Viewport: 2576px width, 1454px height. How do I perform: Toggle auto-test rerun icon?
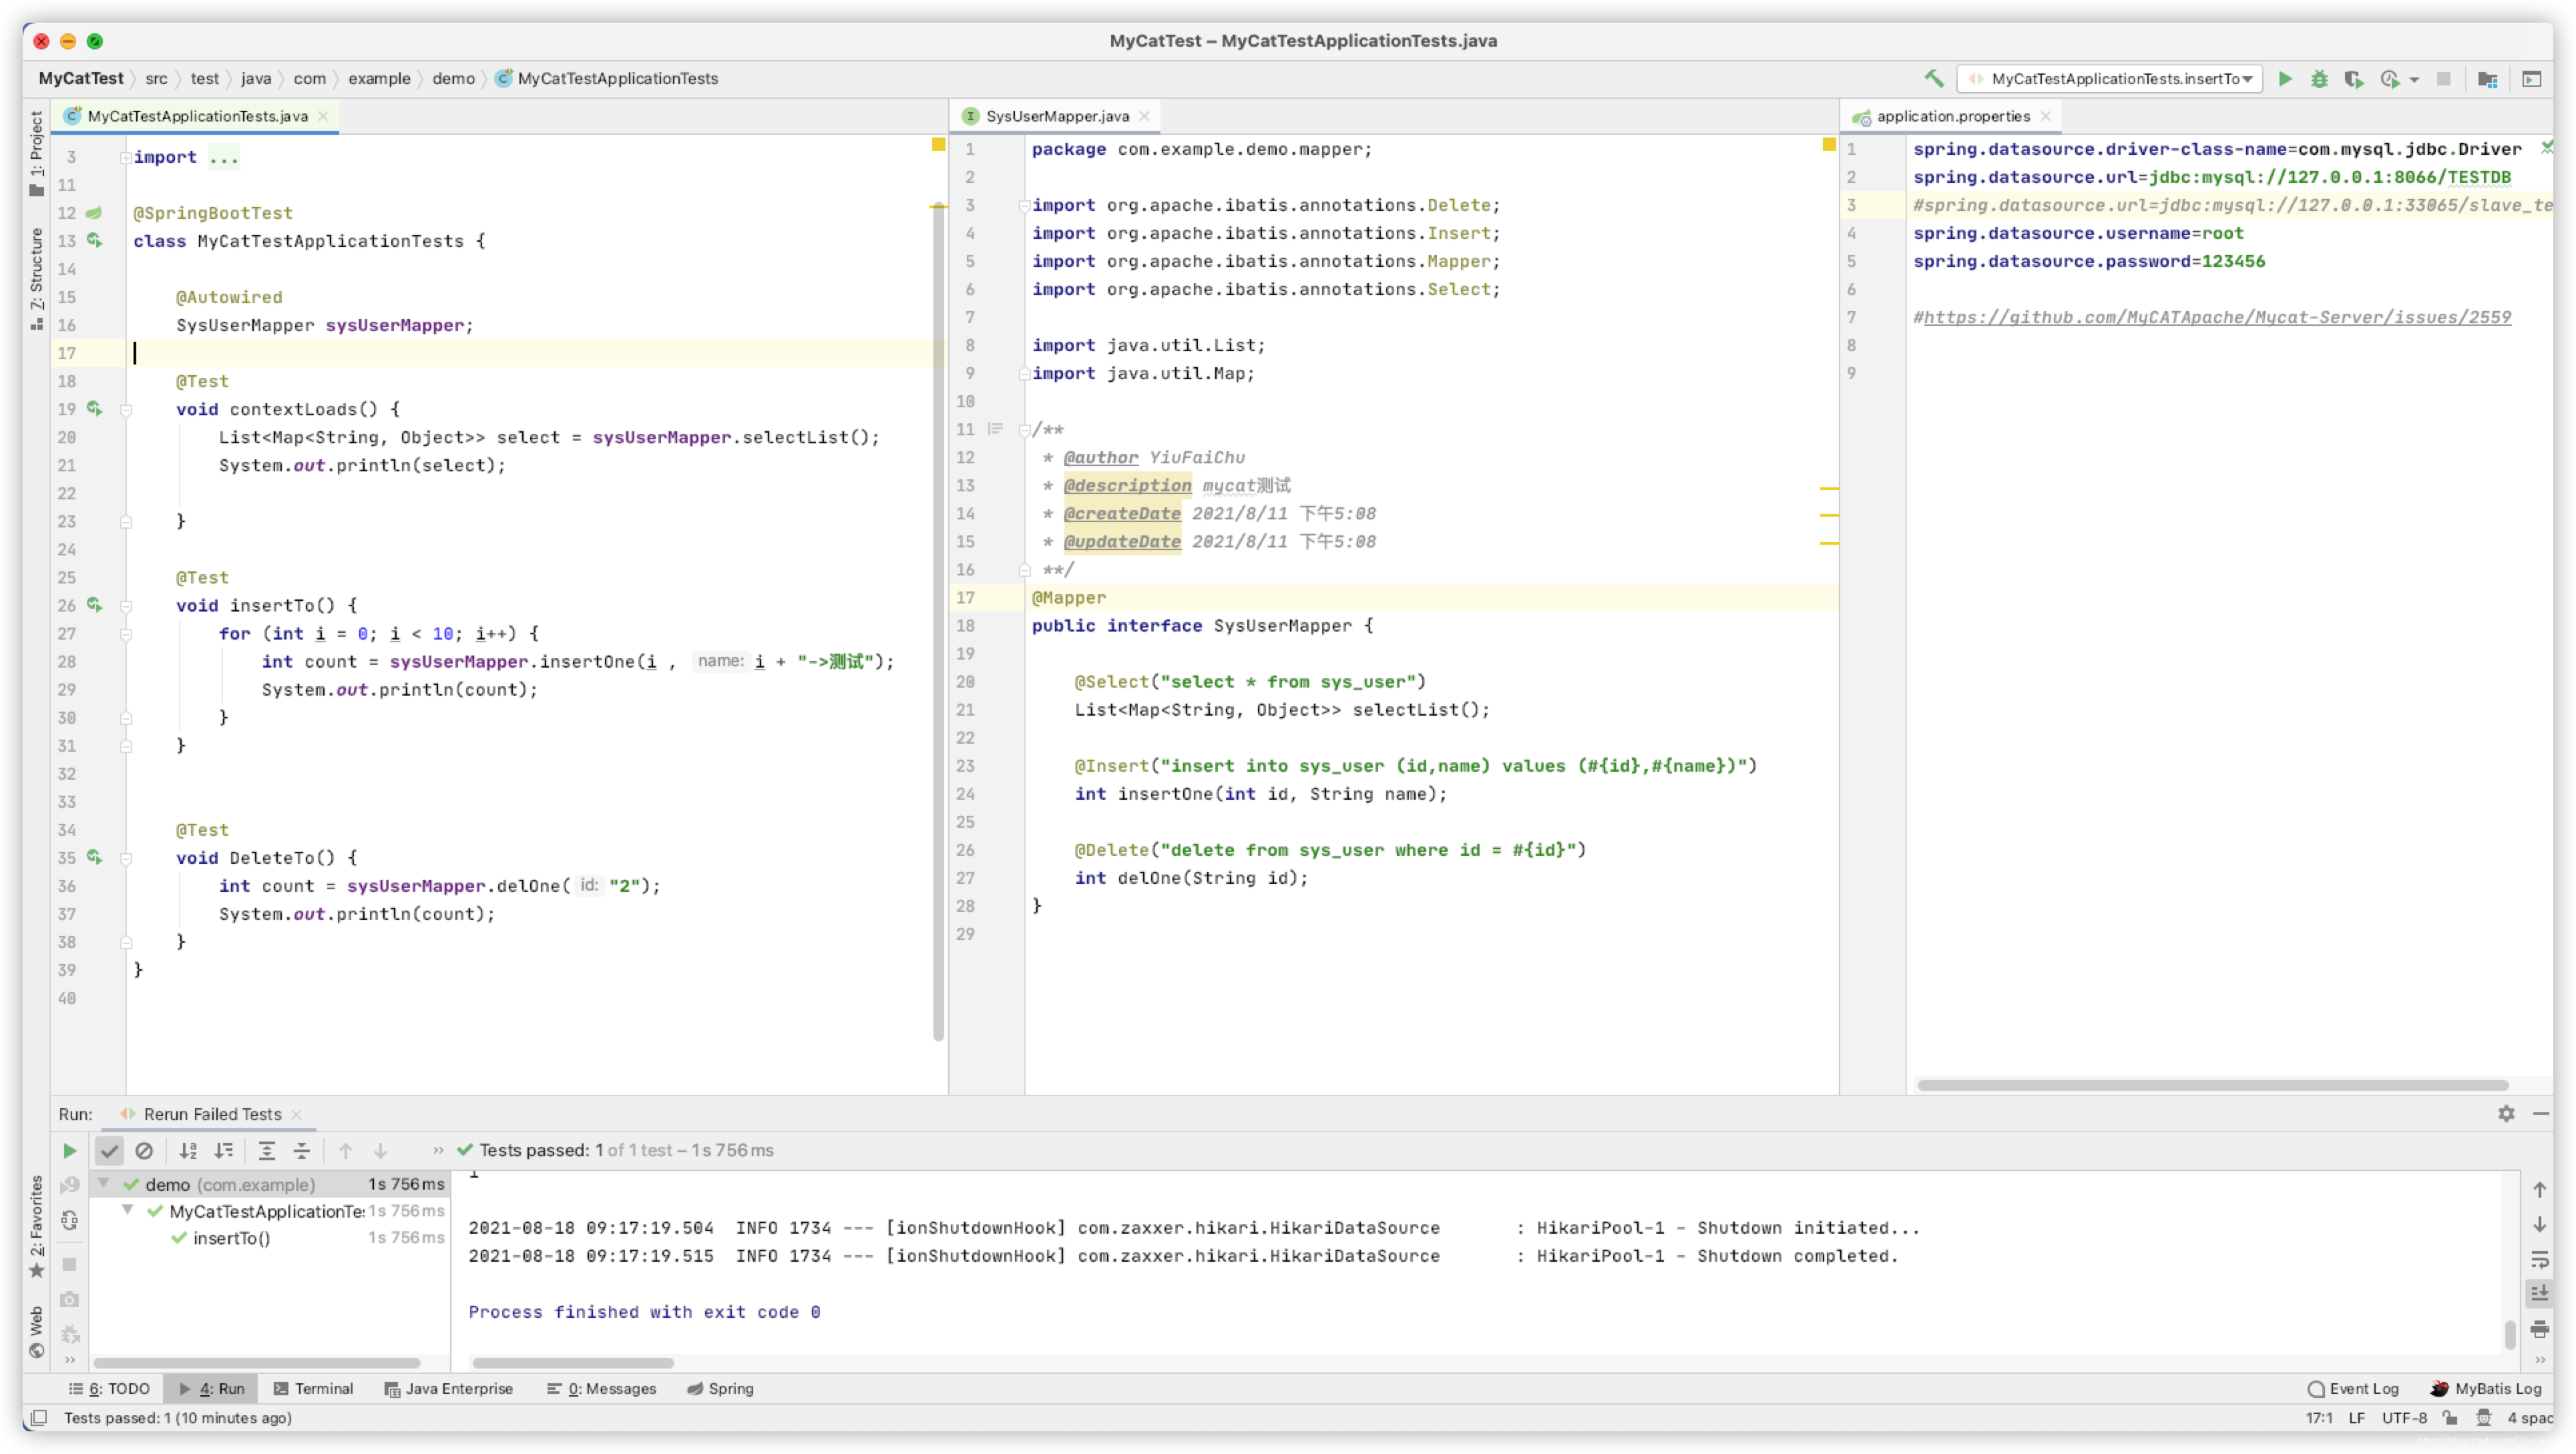(69, 1219)
